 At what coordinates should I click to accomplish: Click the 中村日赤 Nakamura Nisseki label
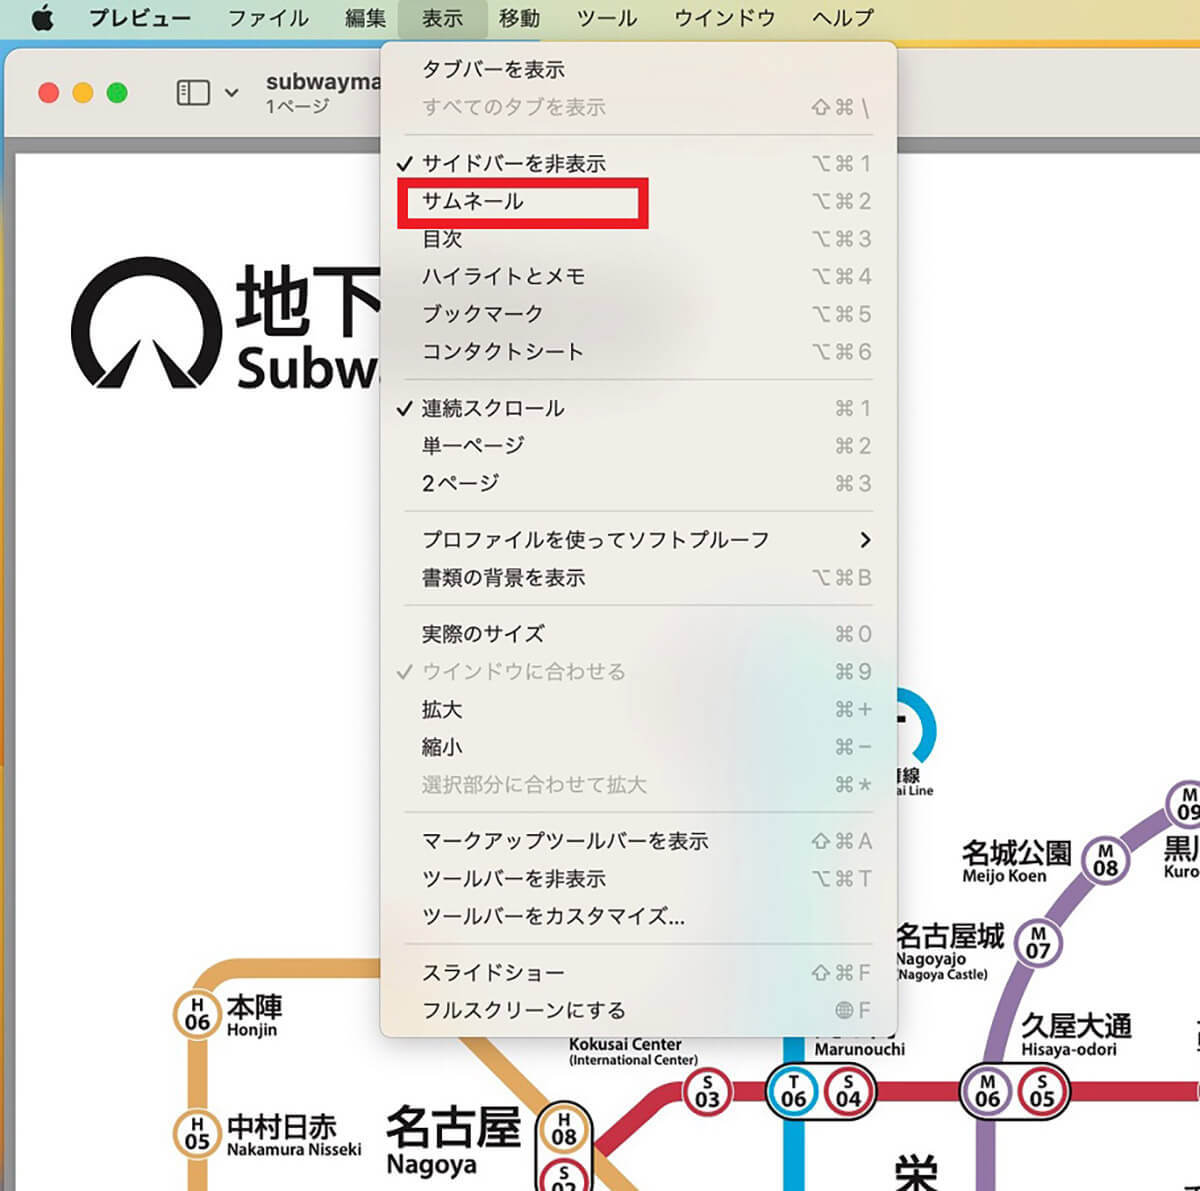(x=294, y=1135)
